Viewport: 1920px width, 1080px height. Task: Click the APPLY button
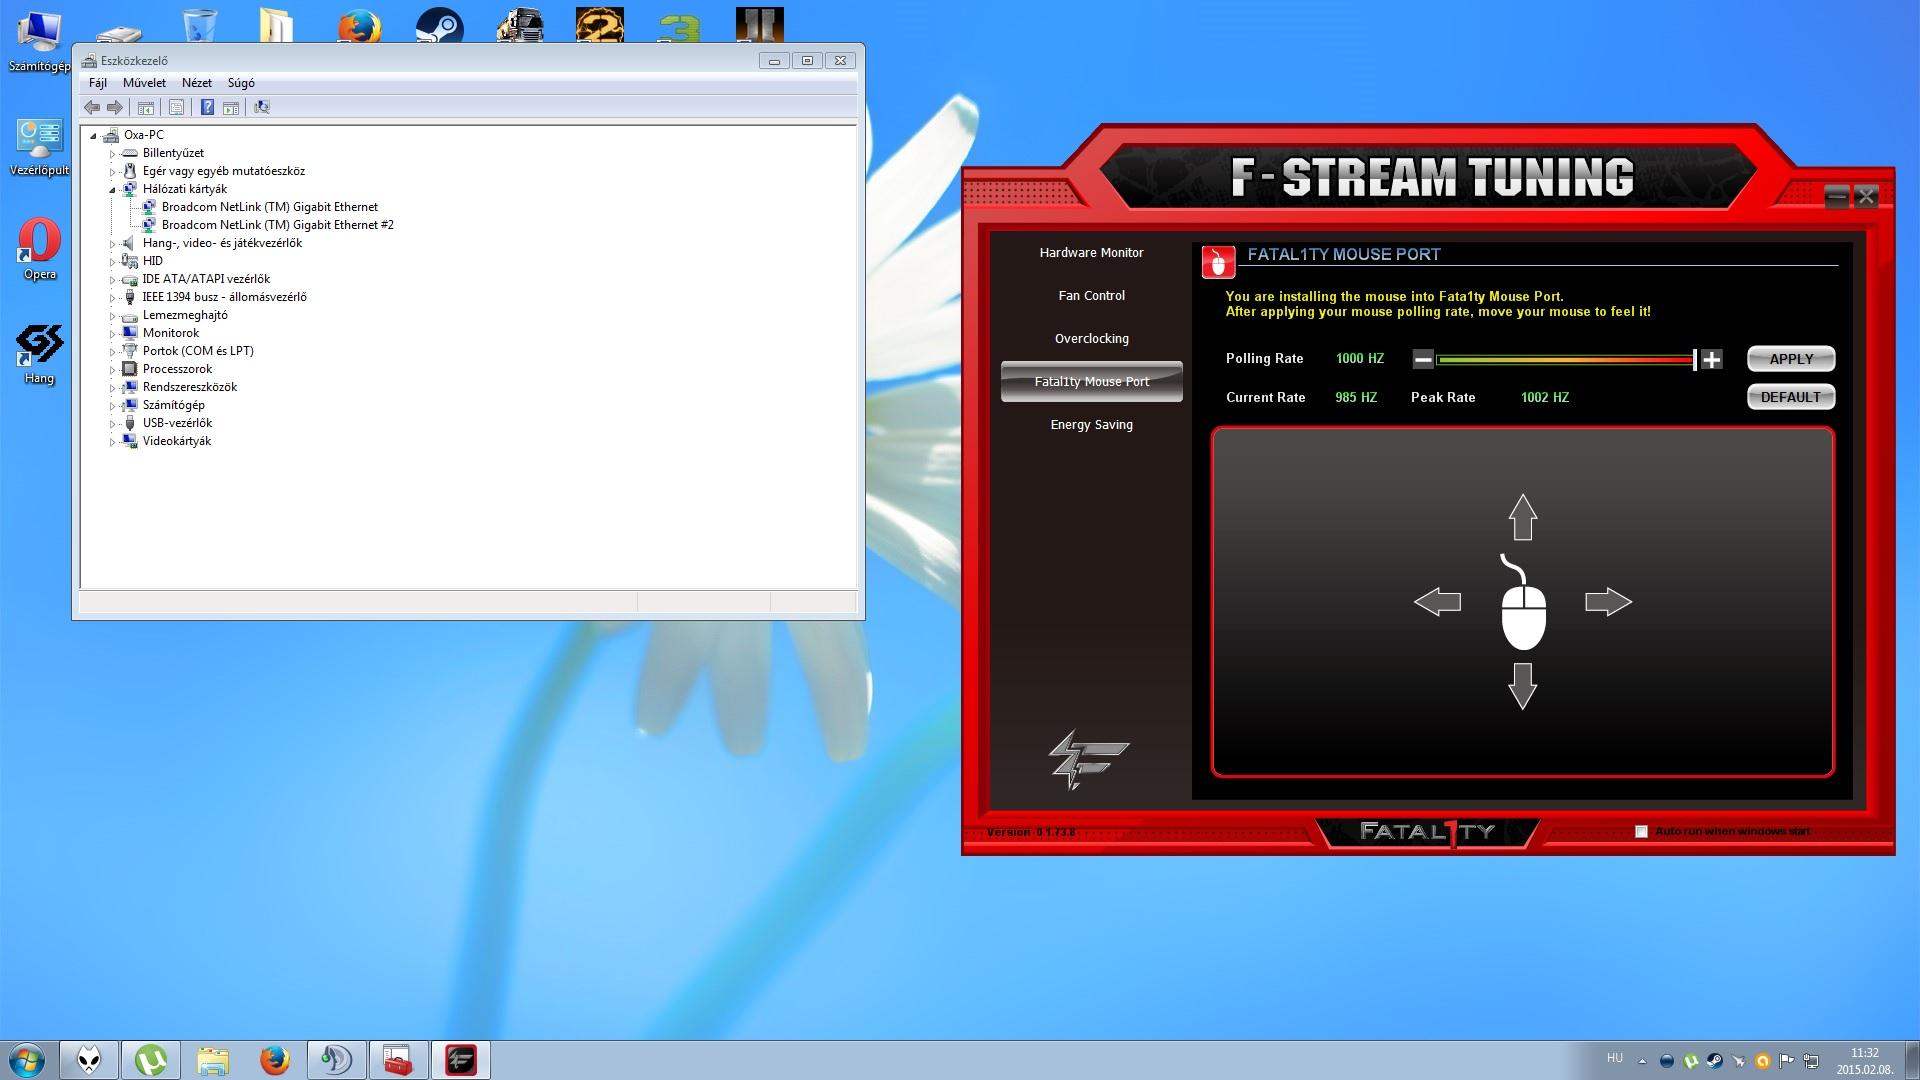click(1791, 359)
